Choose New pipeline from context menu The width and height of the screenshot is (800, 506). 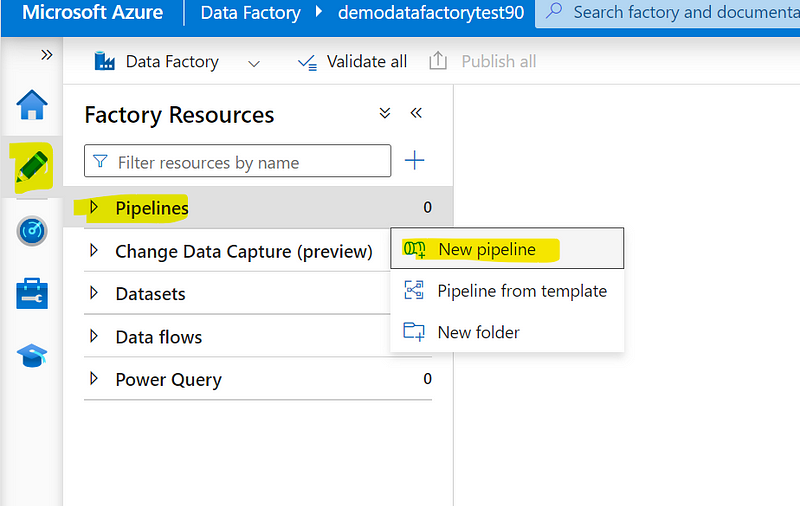pyautogui.click(x=507, y=248)
